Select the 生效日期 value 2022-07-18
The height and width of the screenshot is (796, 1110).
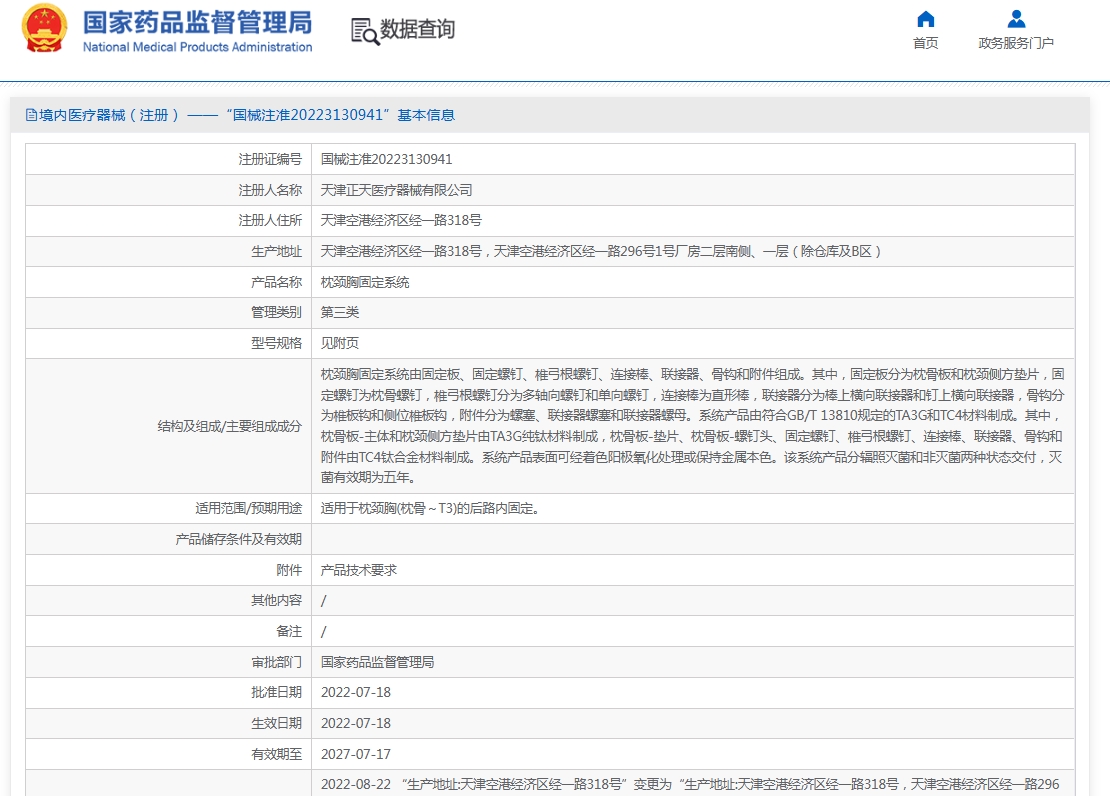pyautogui.click(x=356, y=724)
